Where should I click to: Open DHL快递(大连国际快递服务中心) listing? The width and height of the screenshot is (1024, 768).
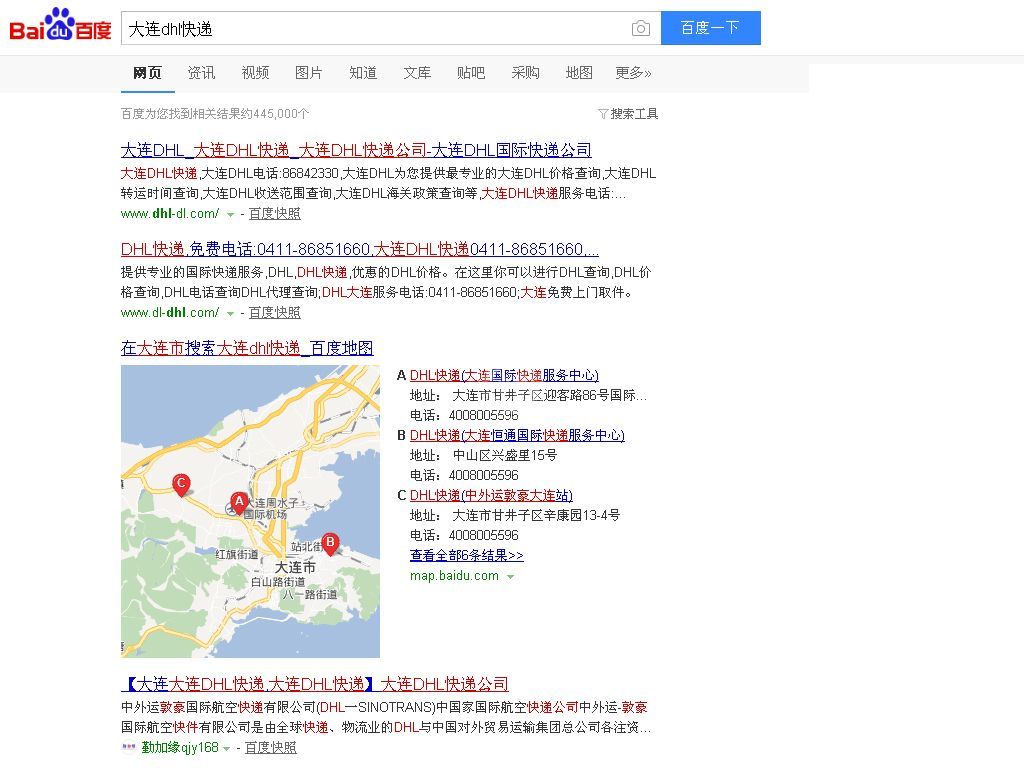pyautogui.click(x=504, y=376)
